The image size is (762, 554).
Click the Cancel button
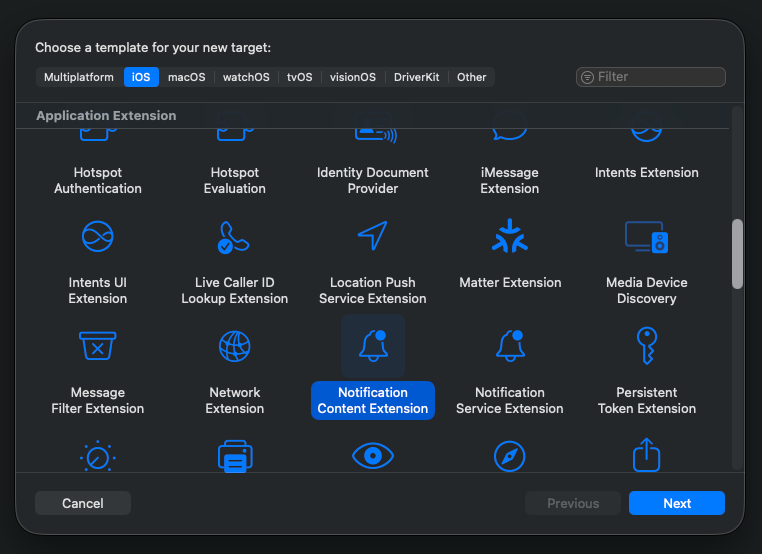coord(83,503)
